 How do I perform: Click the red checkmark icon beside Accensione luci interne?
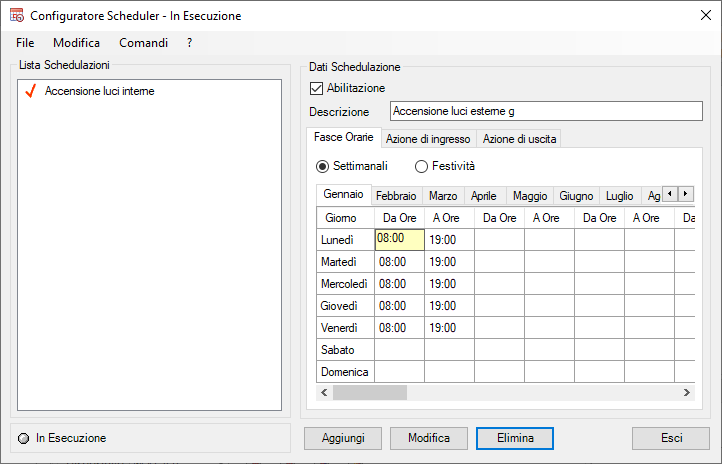29,91
